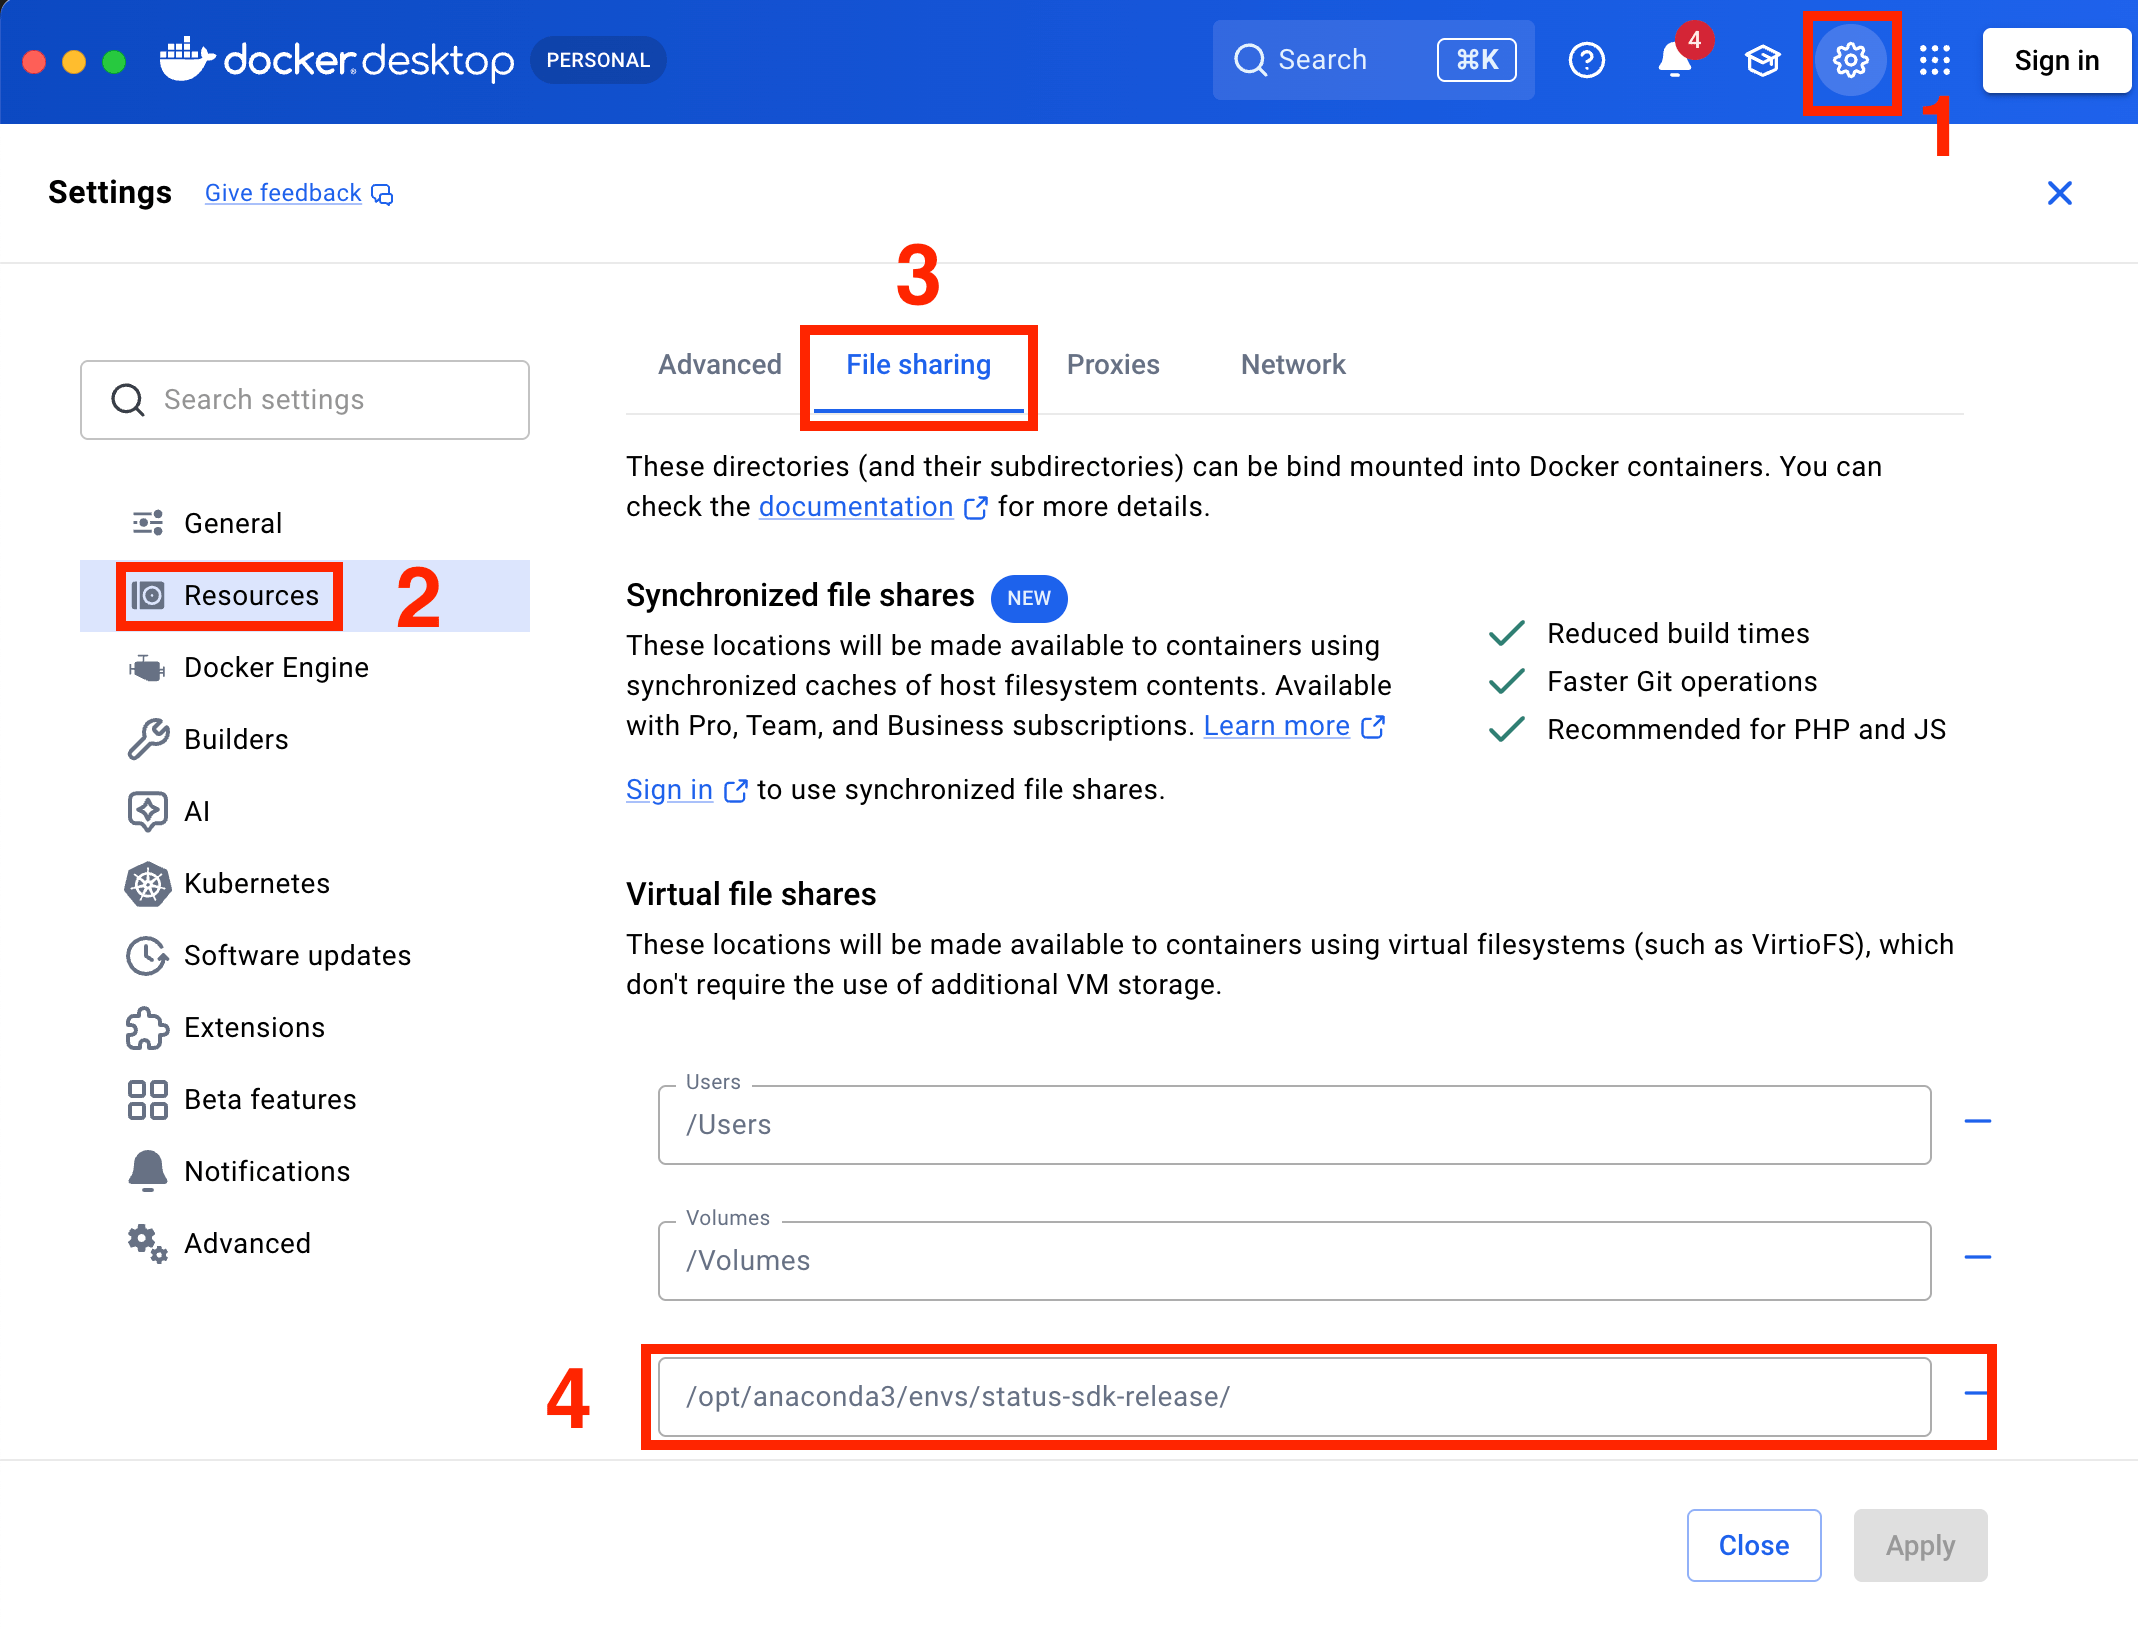The height and width of the screenshot is (1630, 2138).
Task: Go to Beta features settings
Action: (x=304, y=1100)
